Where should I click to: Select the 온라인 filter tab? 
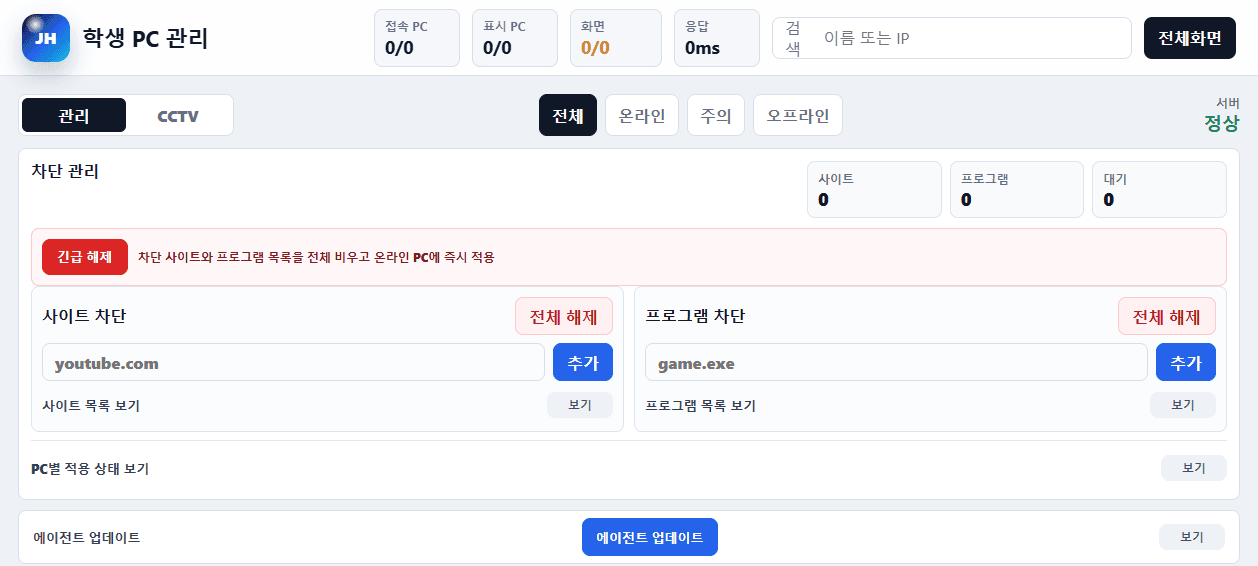pos(642,115)
